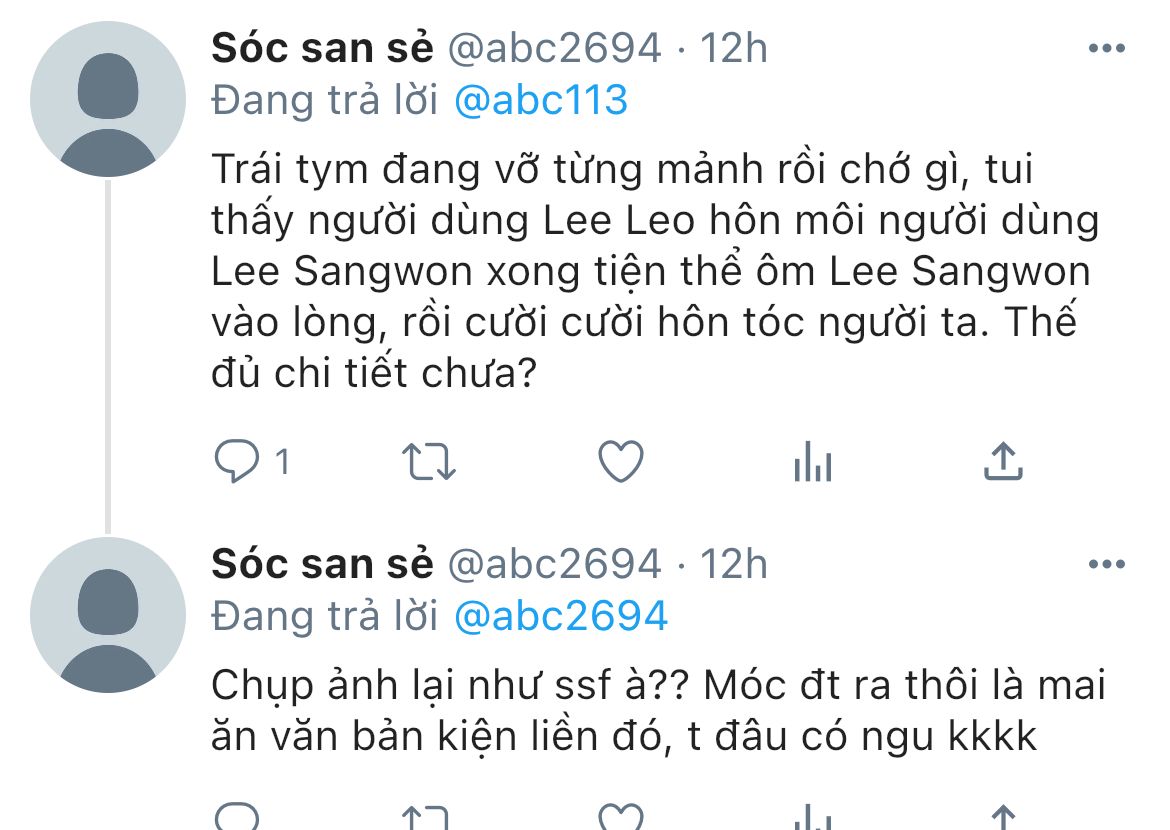Click the reply count on the first tweet
1170x830 pixels.
[281, 463]
